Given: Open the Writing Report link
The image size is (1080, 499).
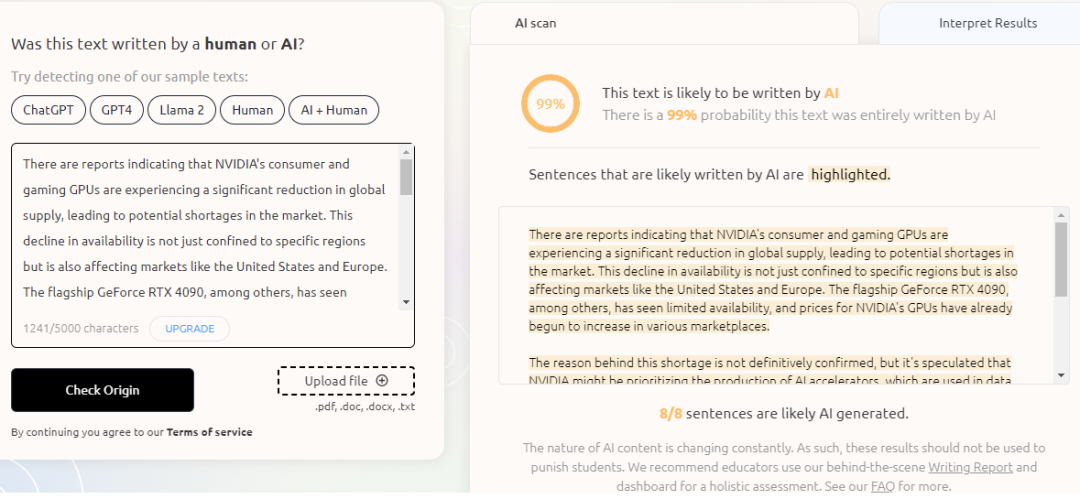Looking at the screenshot, I should [x=970, y=467].
